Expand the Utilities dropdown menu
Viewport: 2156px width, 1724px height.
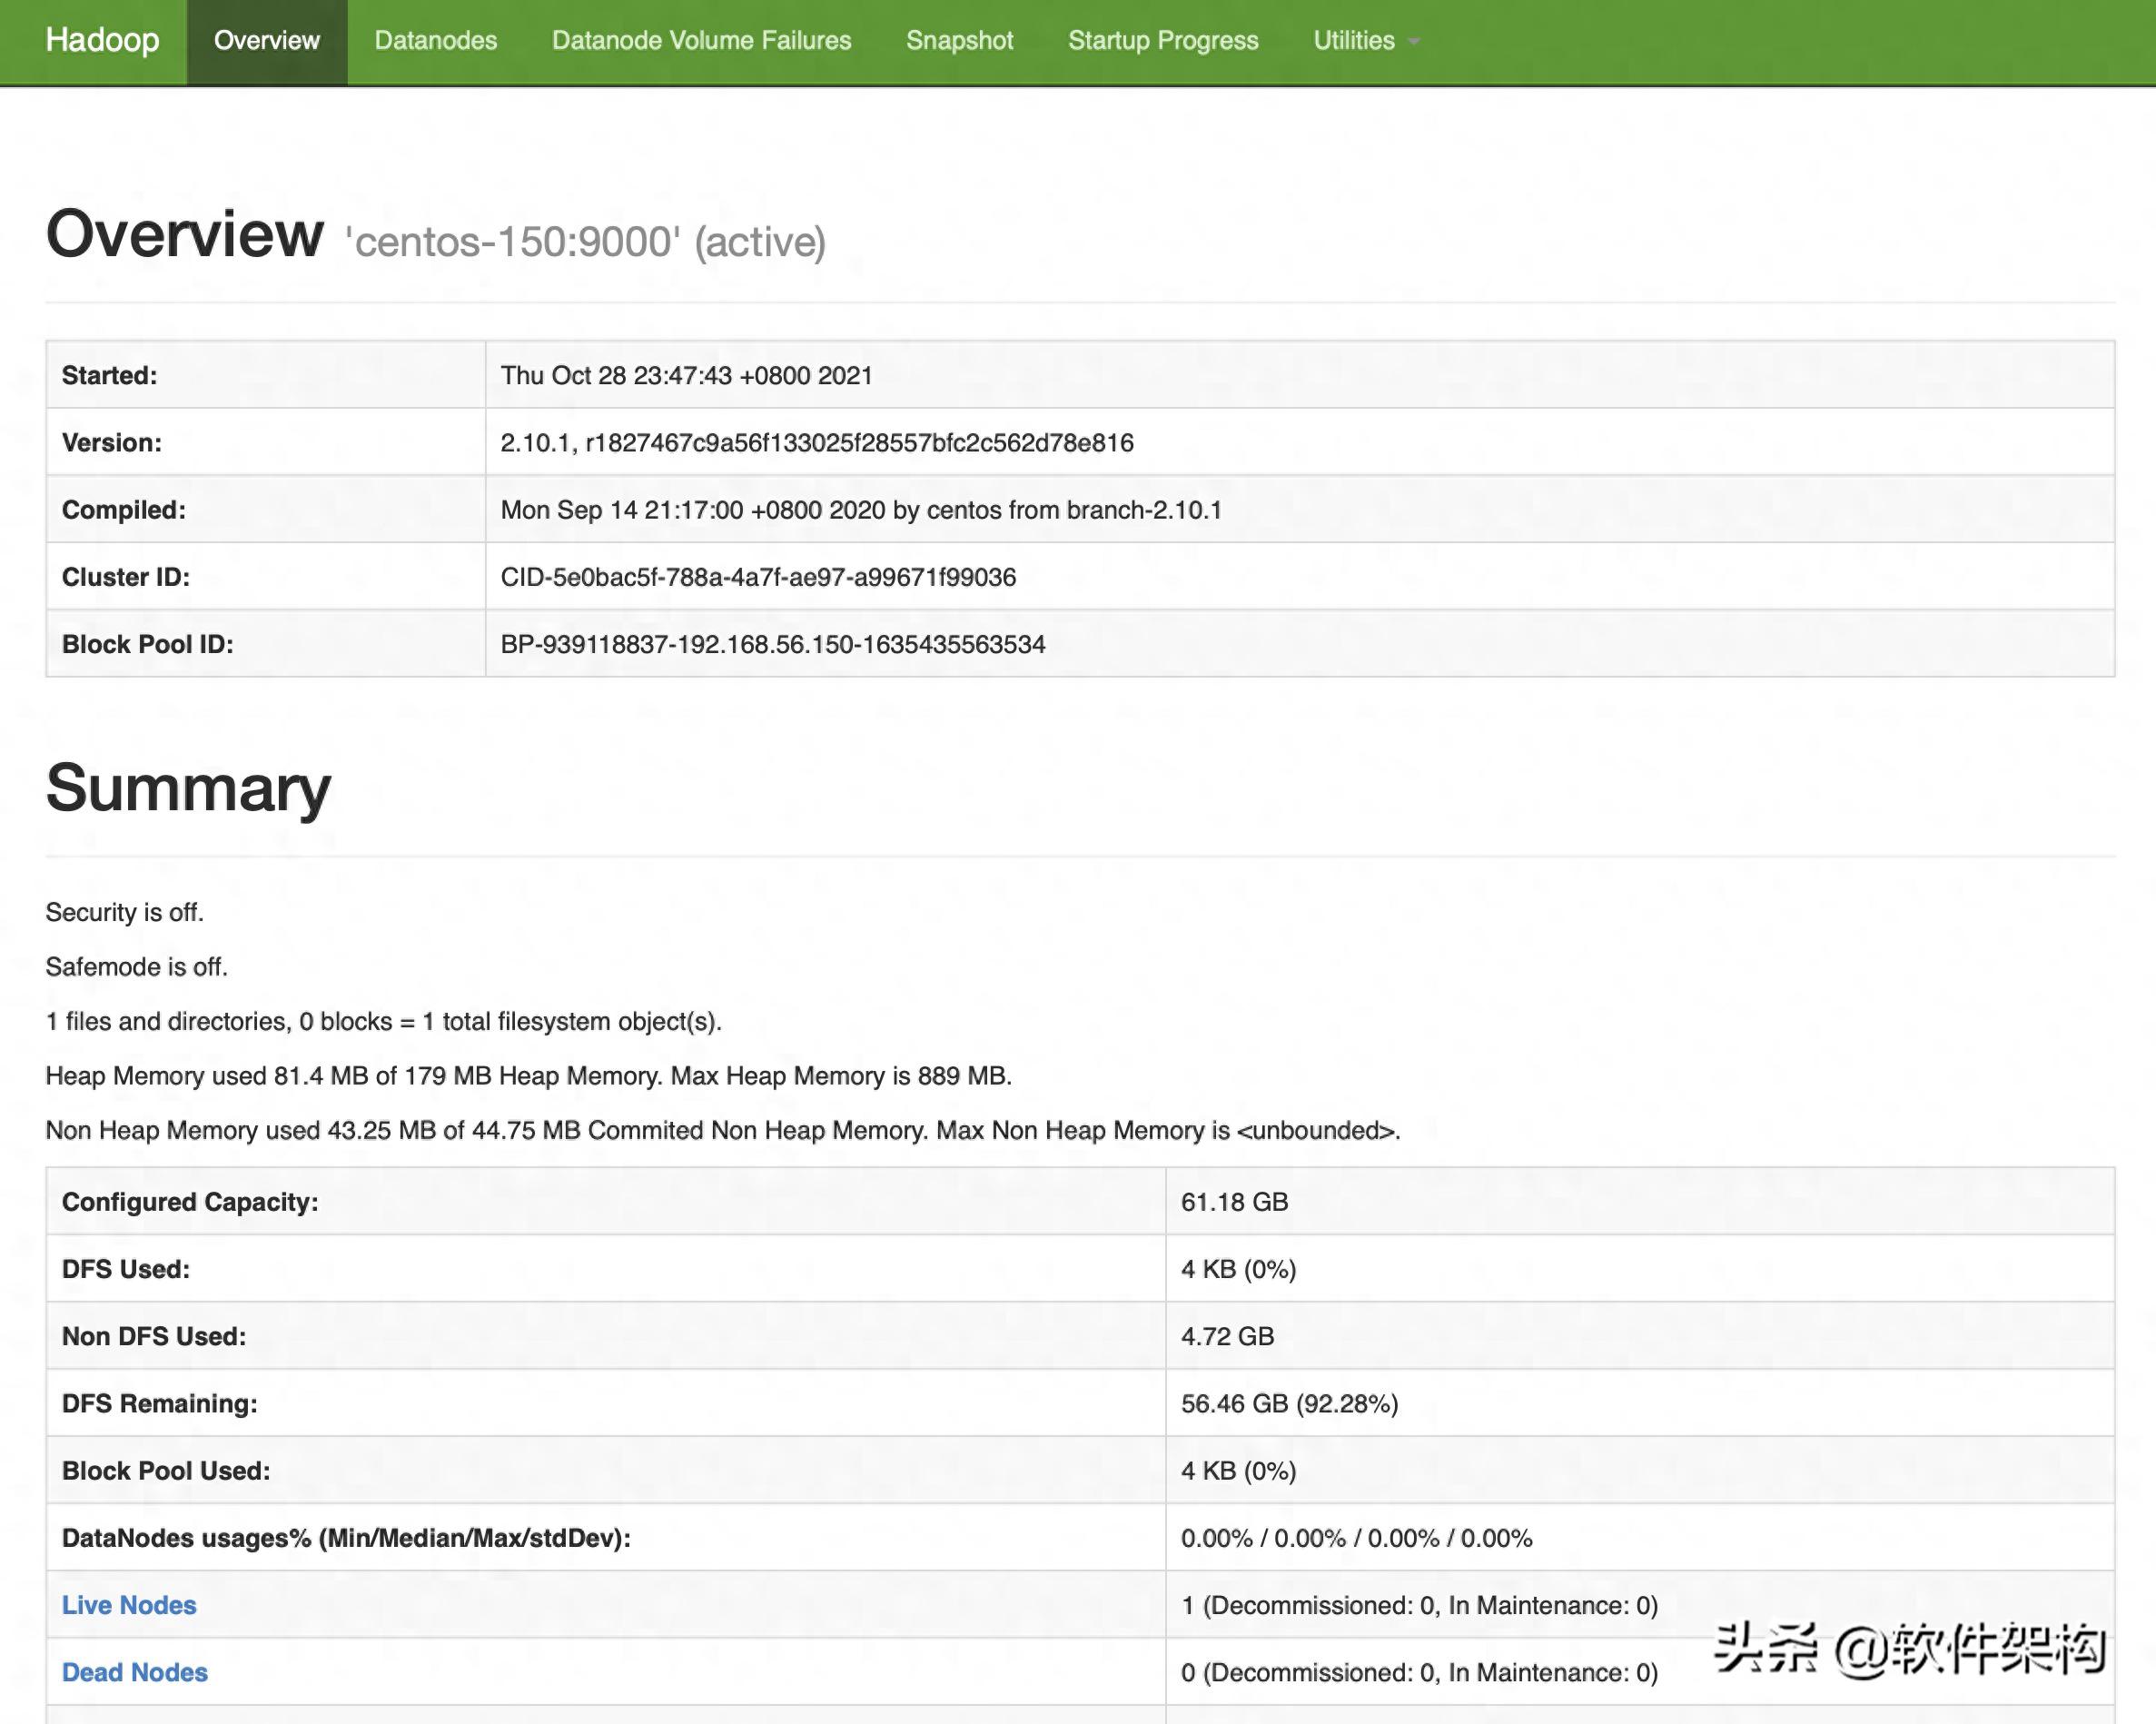1366,41
